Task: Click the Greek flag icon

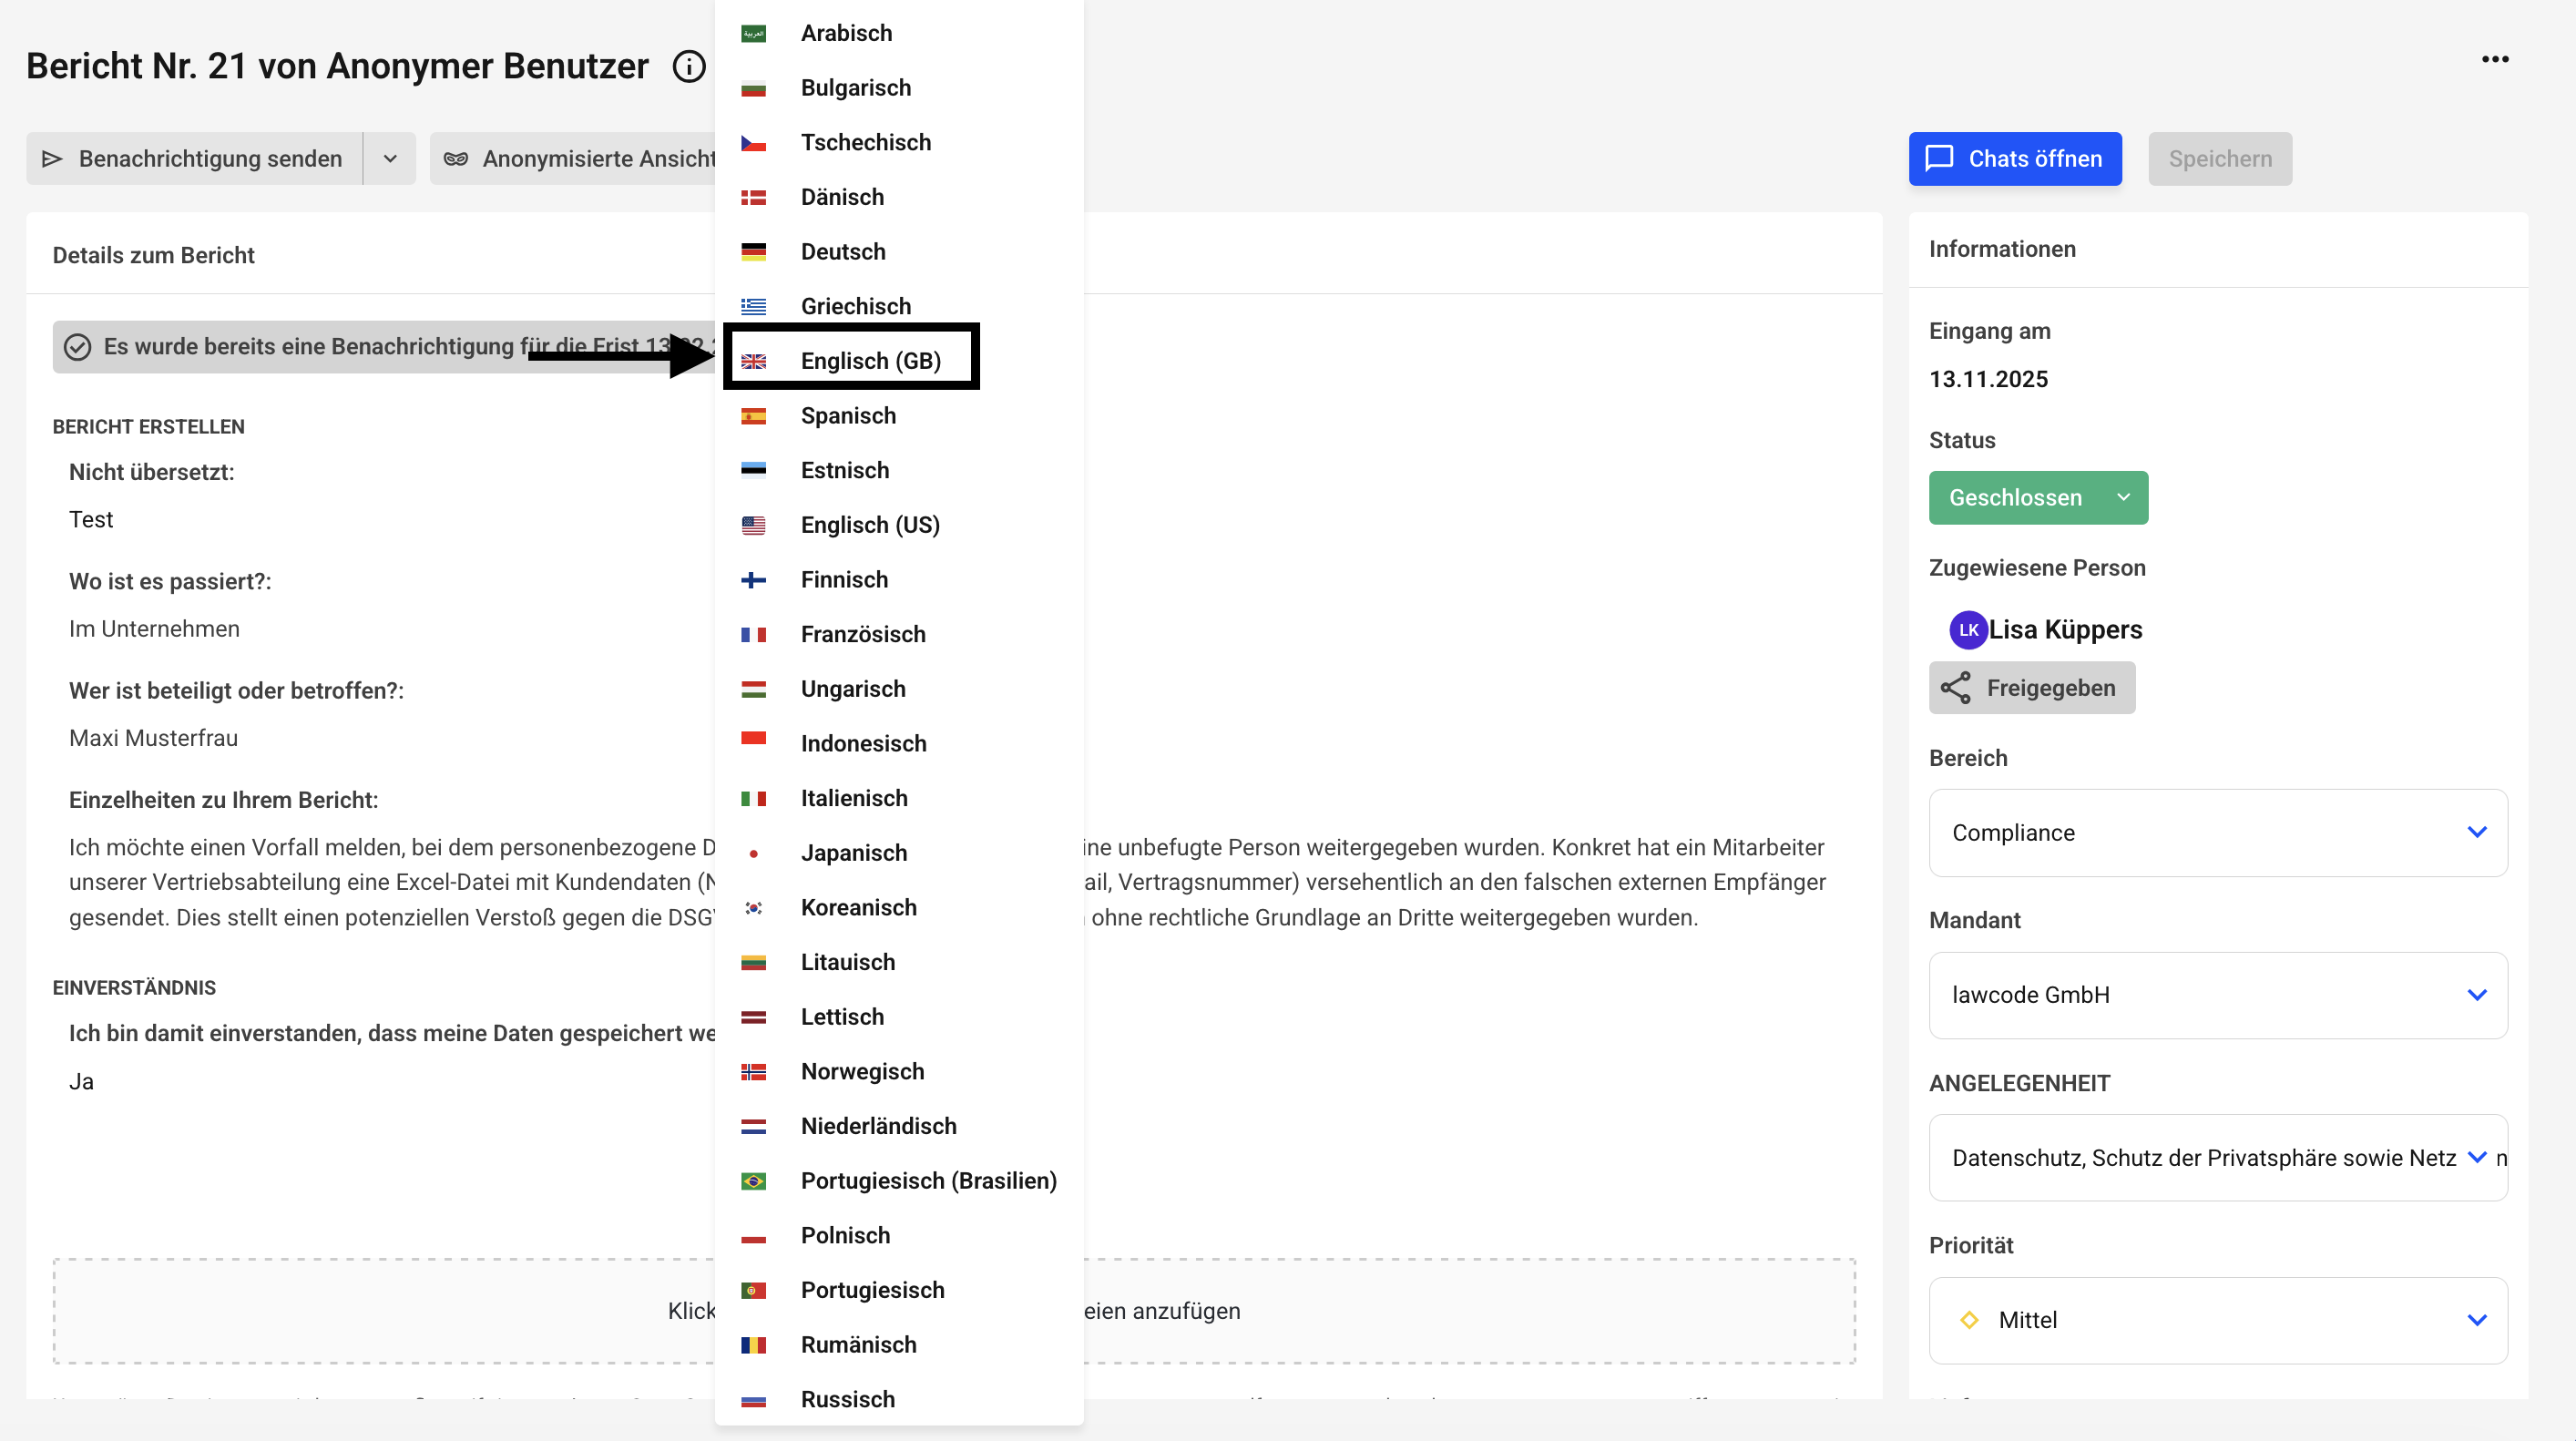Action: click(753, 307)
